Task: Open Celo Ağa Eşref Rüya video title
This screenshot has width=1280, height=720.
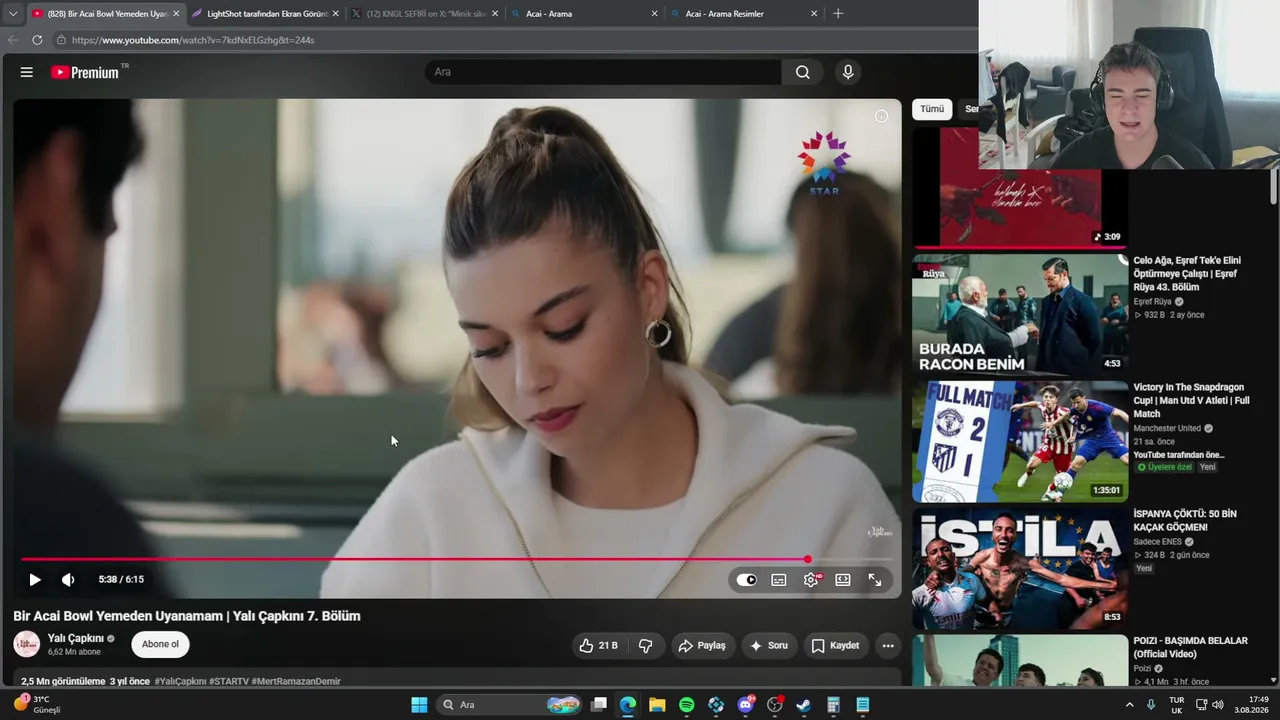Action: [1187, 274]
